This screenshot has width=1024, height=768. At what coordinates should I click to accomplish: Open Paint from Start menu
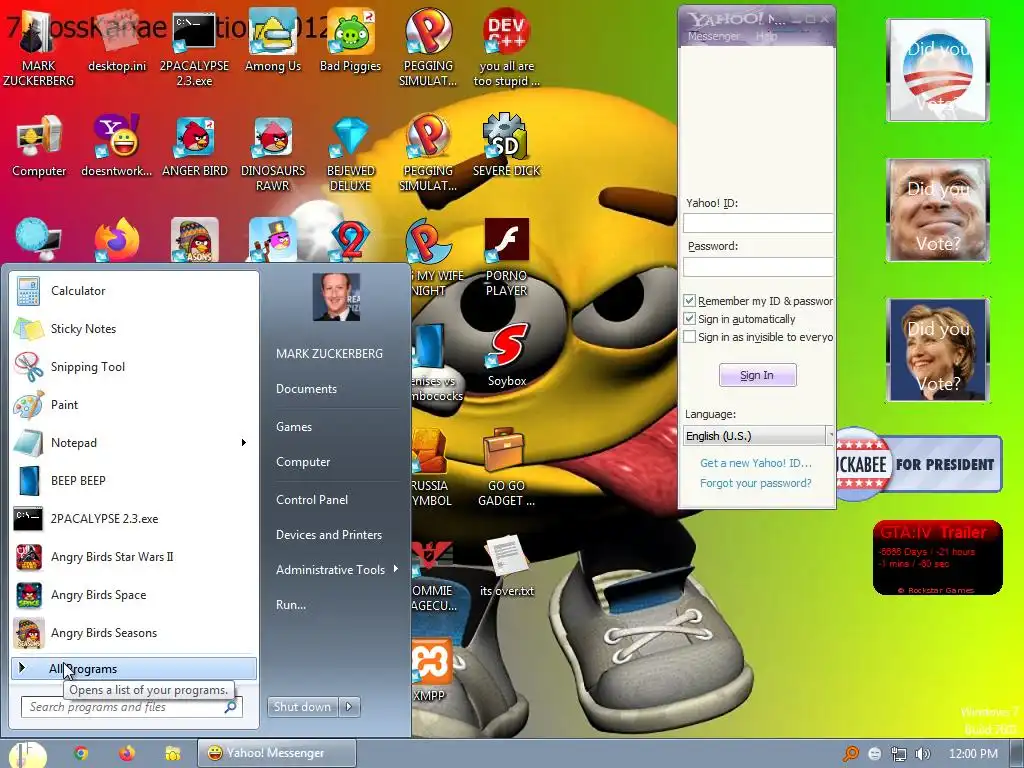point(133,404)
